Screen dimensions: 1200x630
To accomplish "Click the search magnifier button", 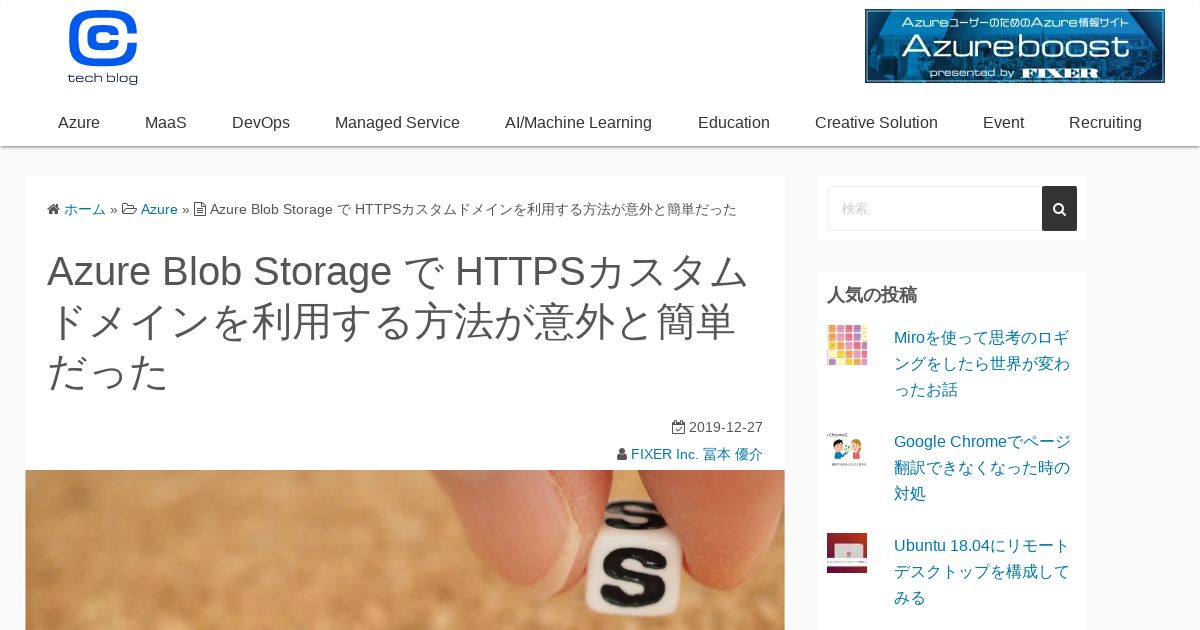I will point(1059,208).
